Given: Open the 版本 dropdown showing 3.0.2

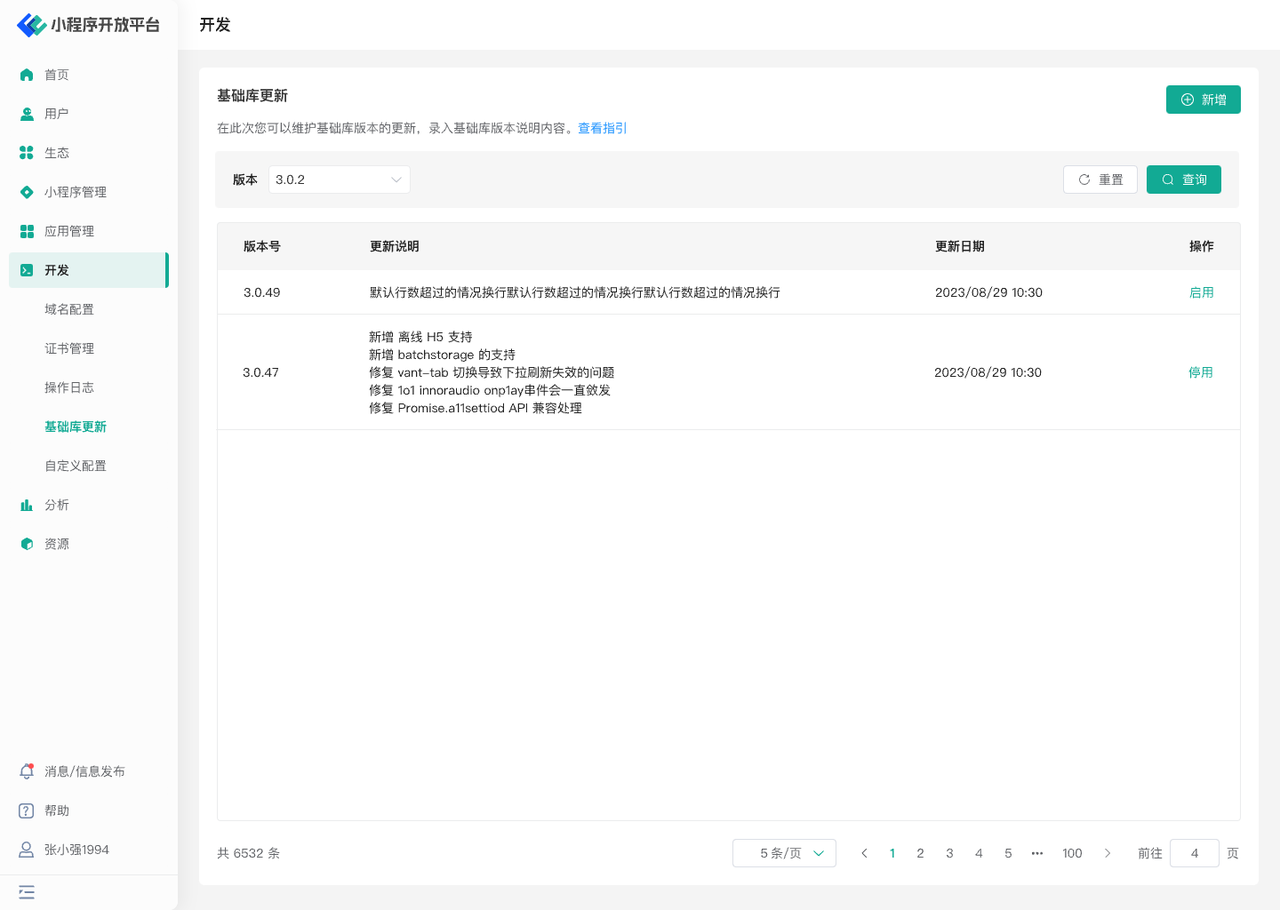Looking at the screenshot, I should pos(339,180).
